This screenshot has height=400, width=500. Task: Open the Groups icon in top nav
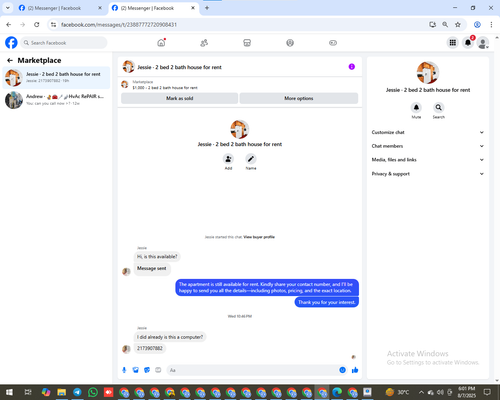point(290,43)
